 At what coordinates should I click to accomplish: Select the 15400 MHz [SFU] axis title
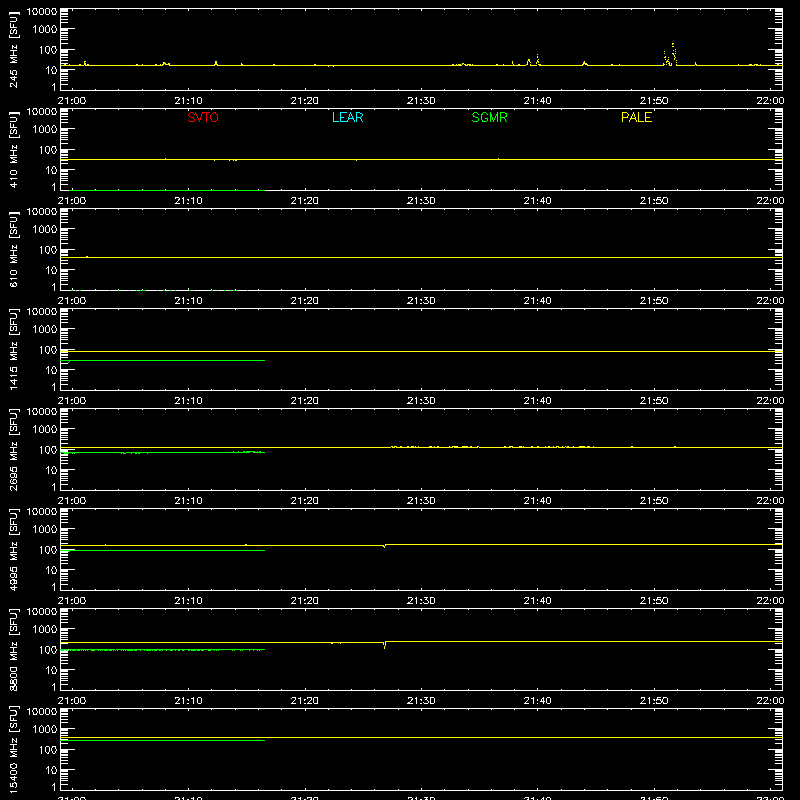[x=14, y=749]
